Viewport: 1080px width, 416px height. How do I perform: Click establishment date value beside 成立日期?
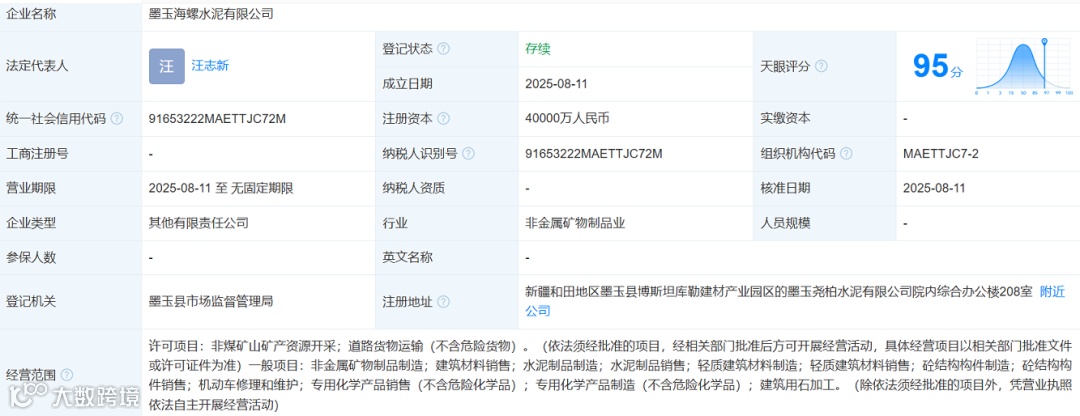pos(556,84)
